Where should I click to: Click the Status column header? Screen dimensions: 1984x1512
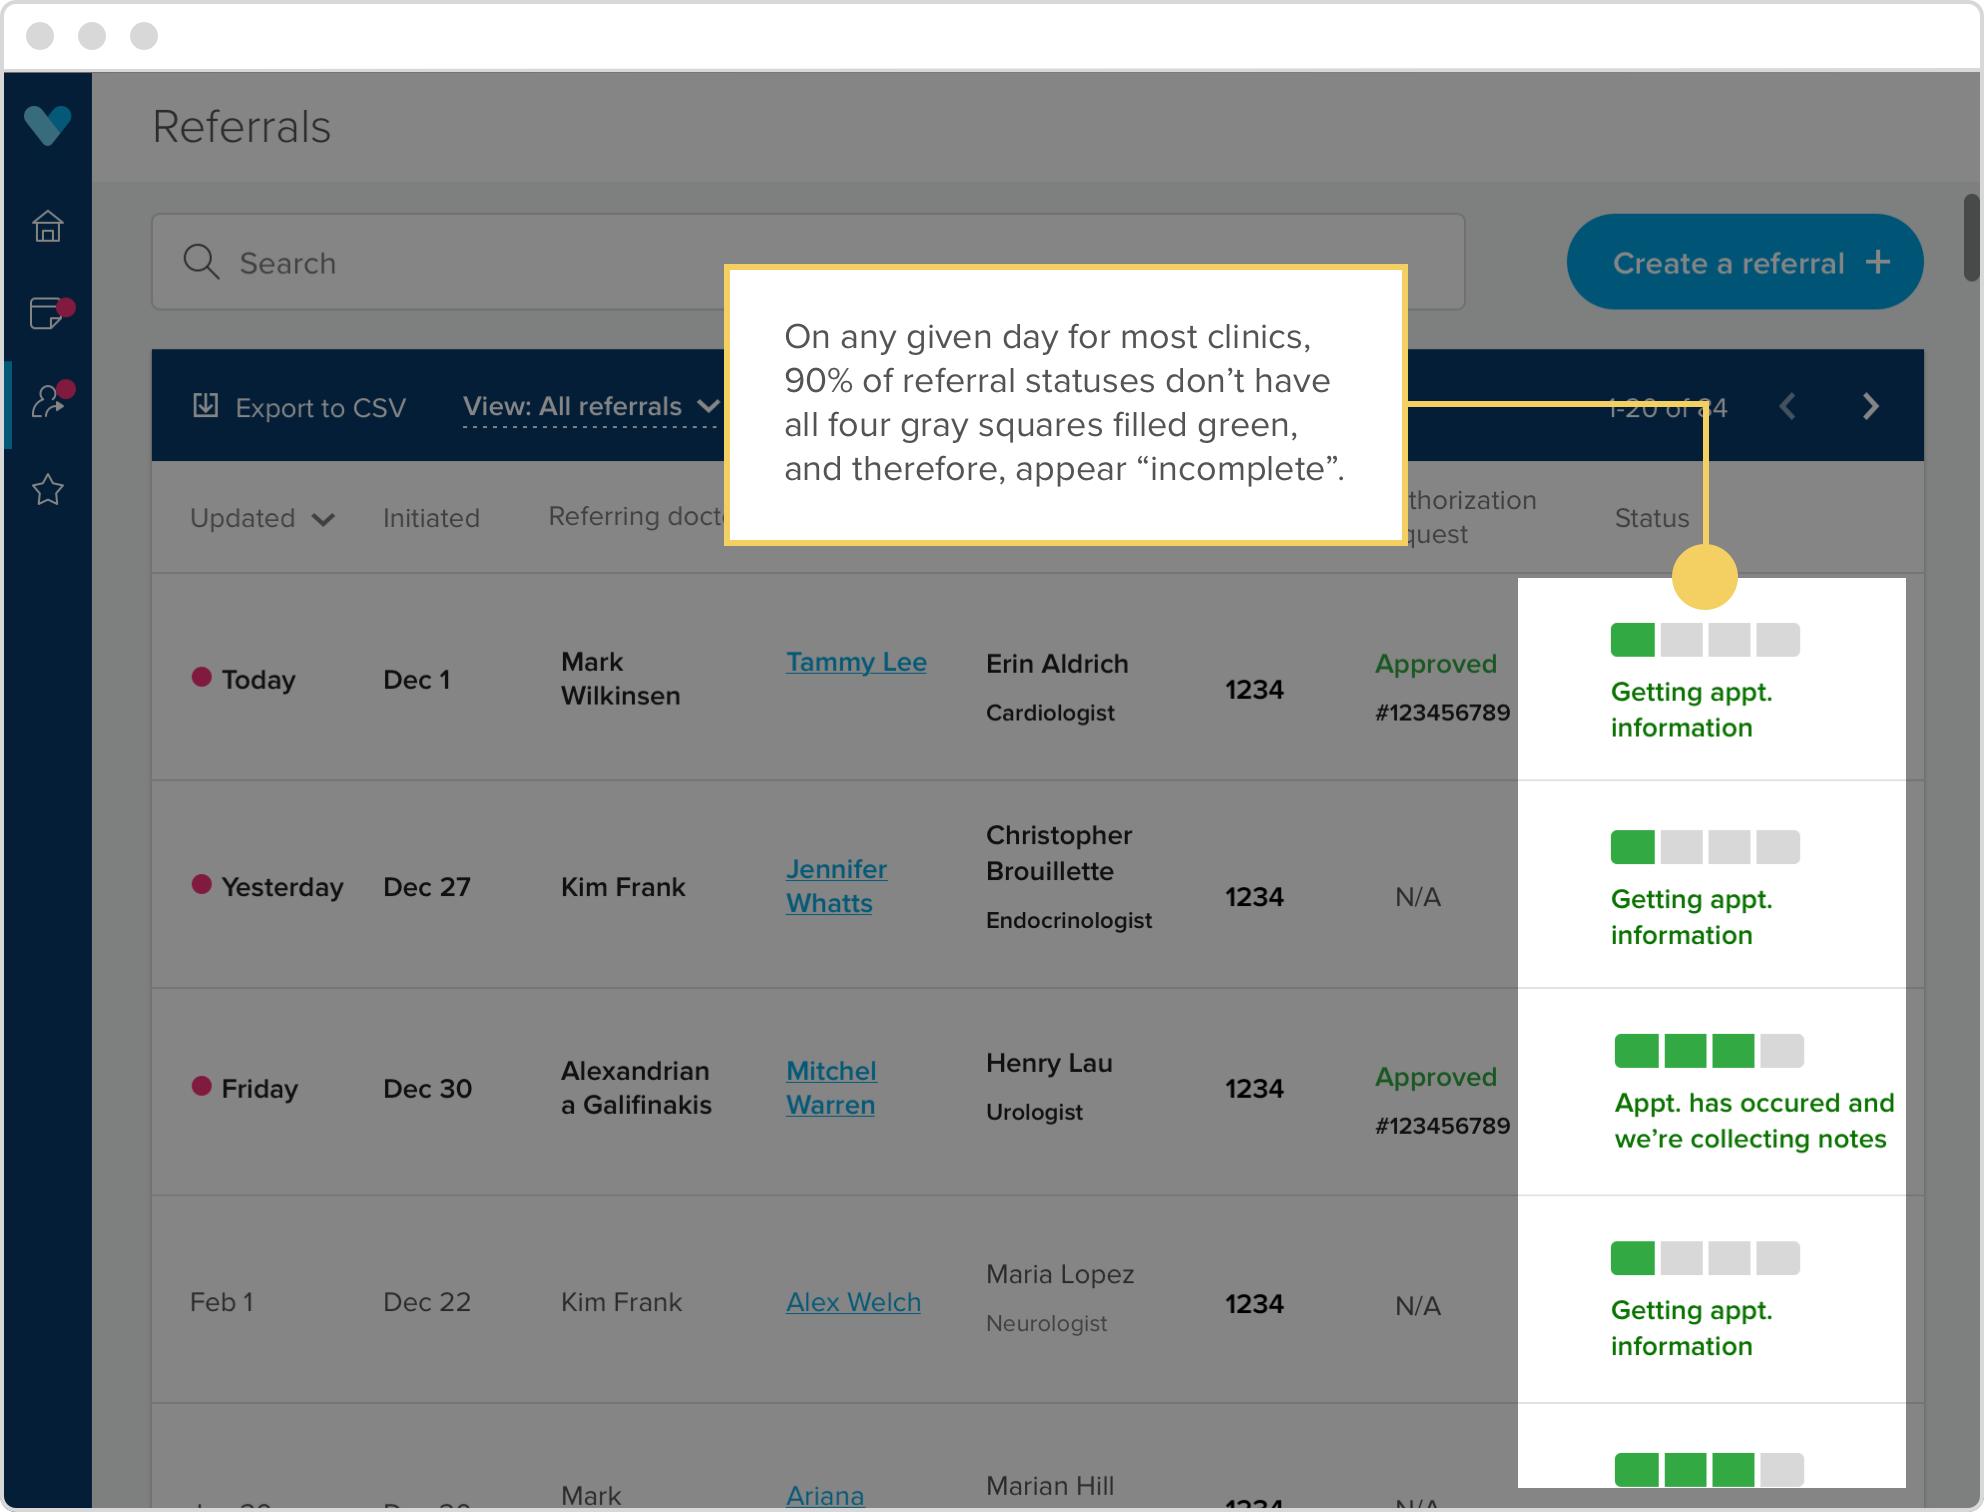point(1651,518)
